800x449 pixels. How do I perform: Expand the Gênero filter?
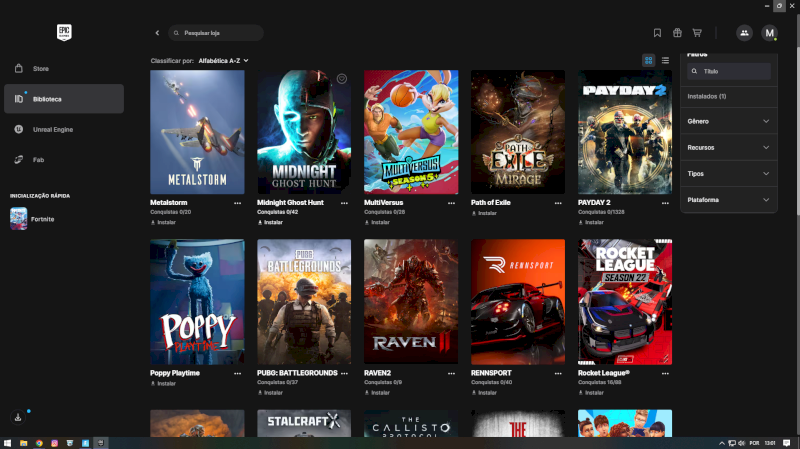[x=729, y=121]
